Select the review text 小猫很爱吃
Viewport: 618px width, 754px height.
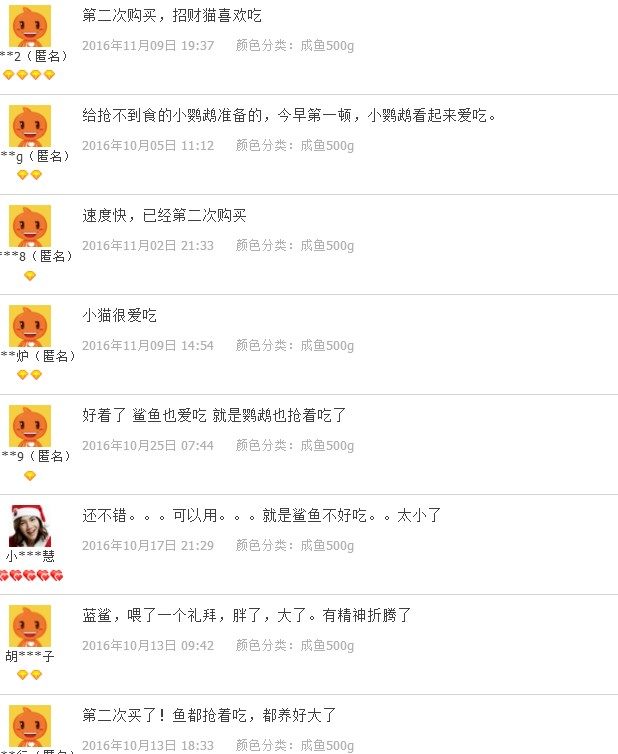click(119, 315)
